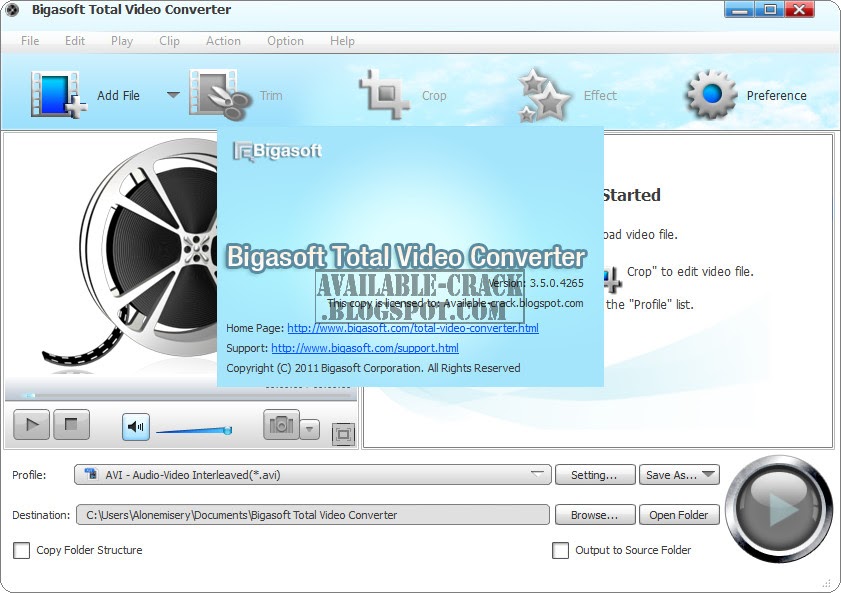Viewport: 841px width, 593px height.
Task: Open the Bigasoft Home Page link
Action: tap(413, 328)
